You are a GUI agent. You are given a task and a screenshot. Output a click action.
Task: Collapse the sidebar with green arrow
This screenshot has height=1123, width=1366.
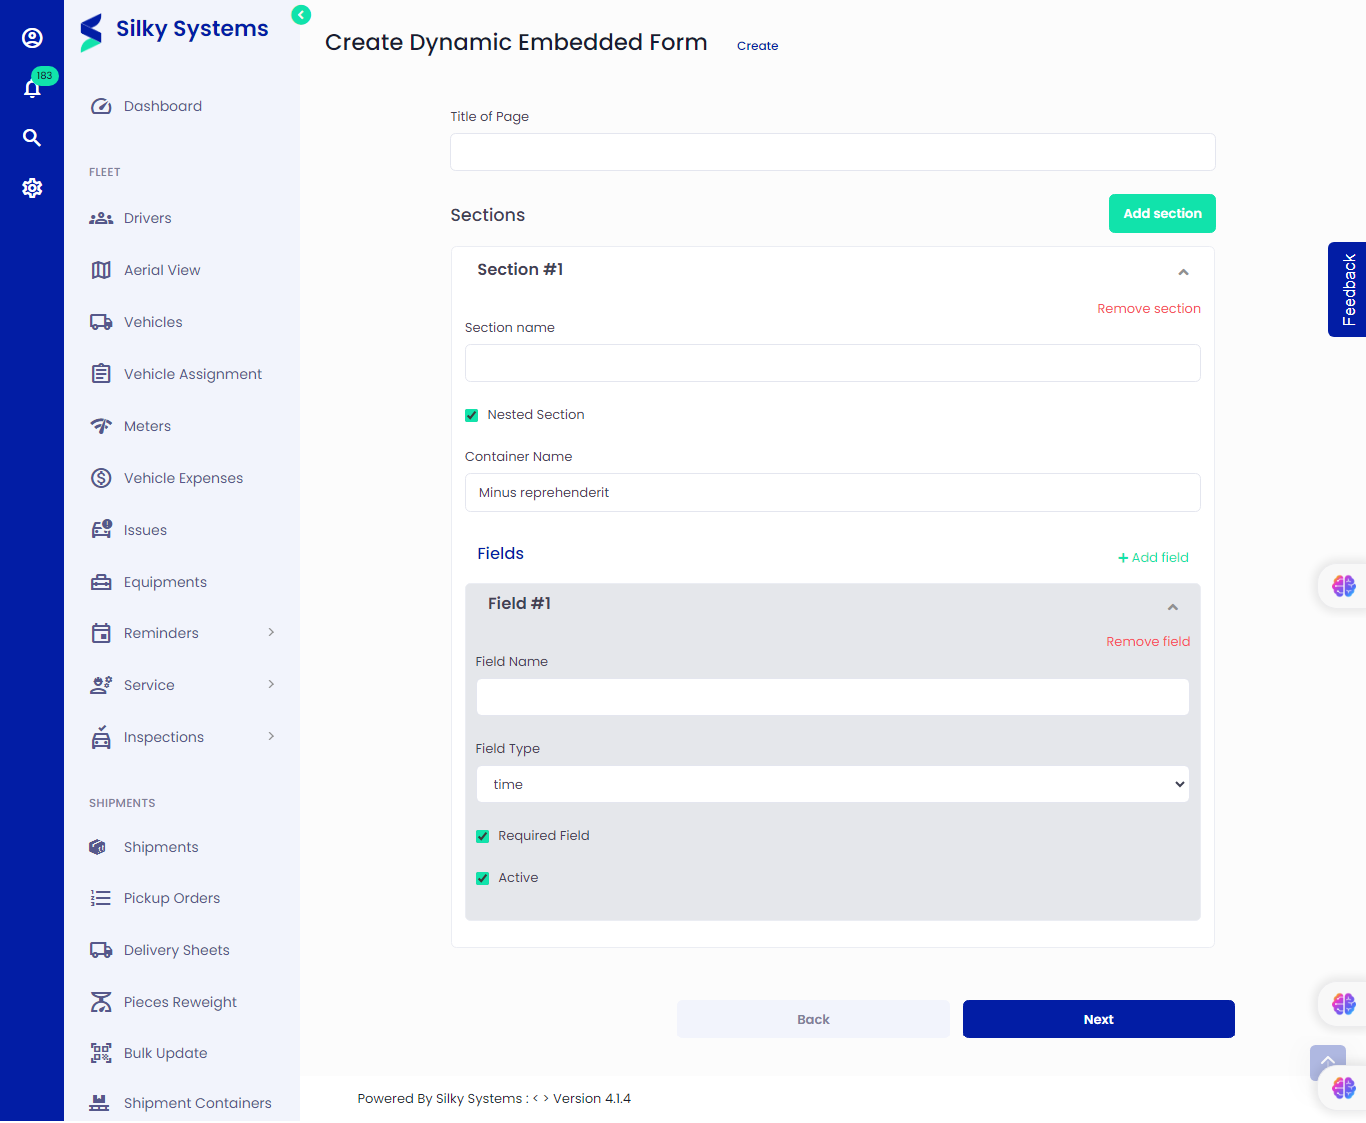301,15
